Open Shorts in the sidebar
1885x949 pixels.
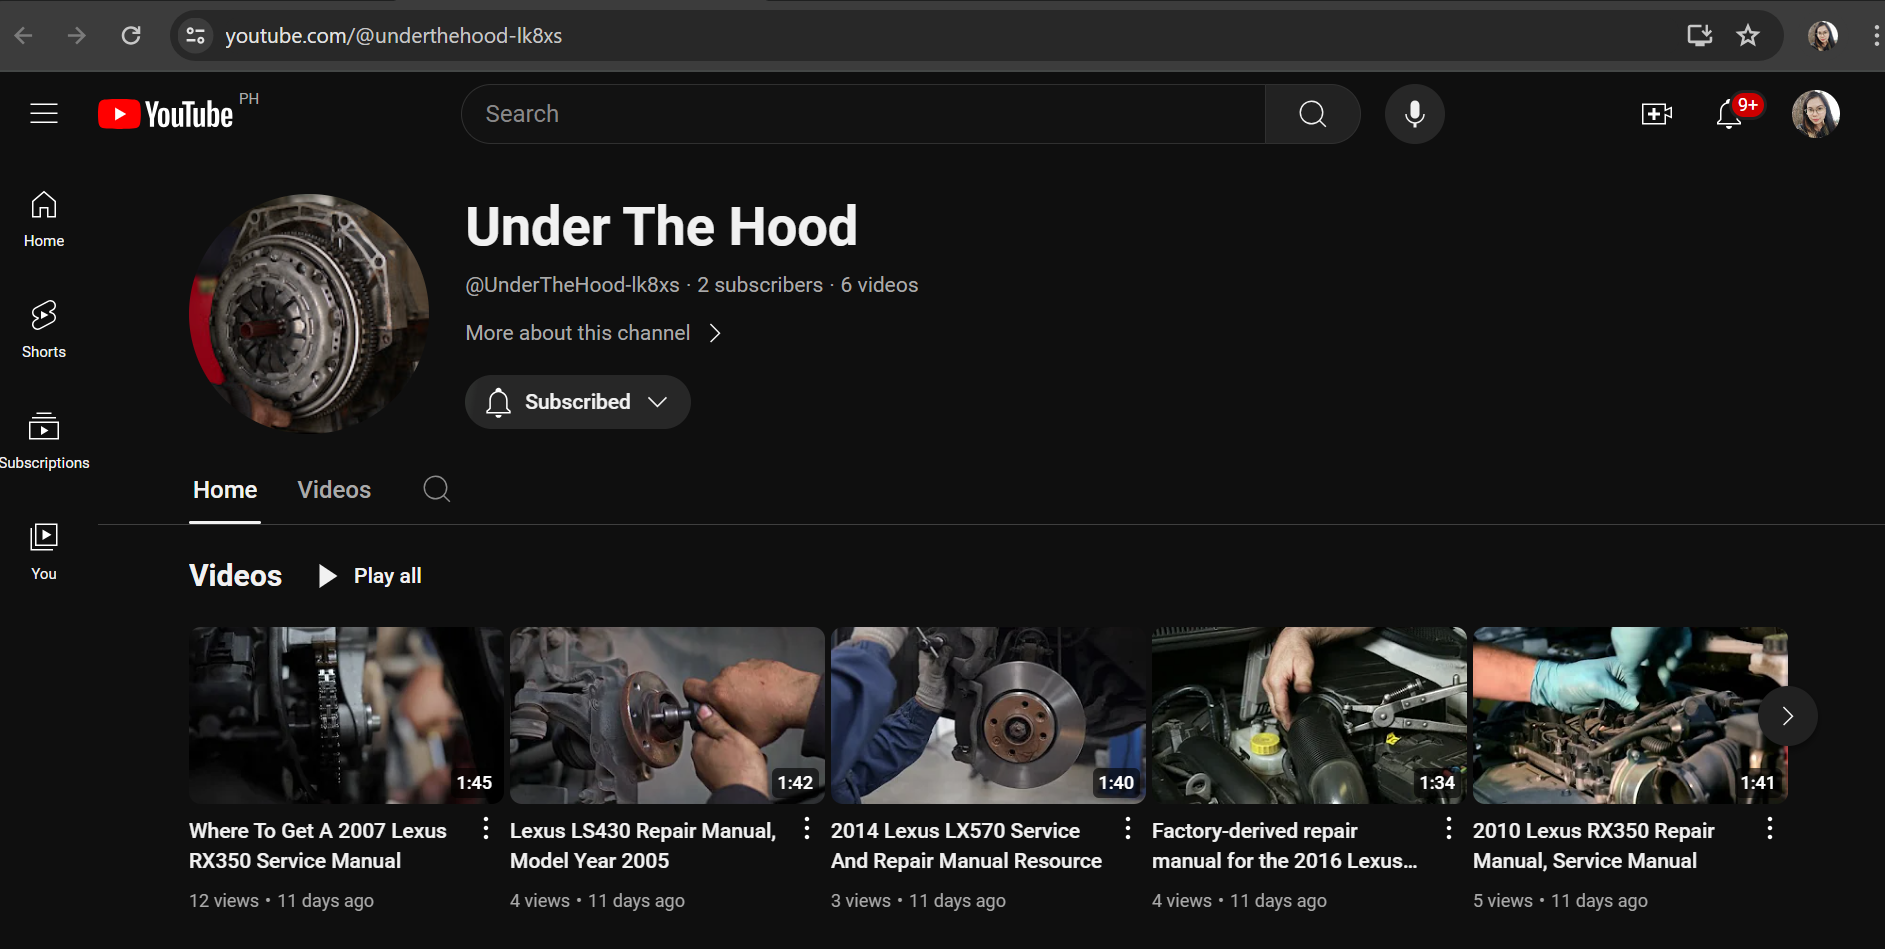pos(44,330)
